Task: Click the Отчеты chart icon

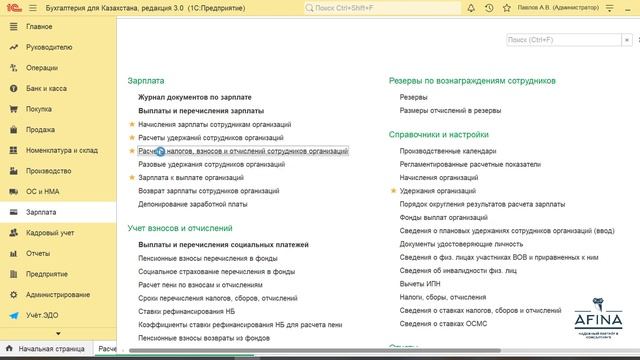Action: (13, 253)
